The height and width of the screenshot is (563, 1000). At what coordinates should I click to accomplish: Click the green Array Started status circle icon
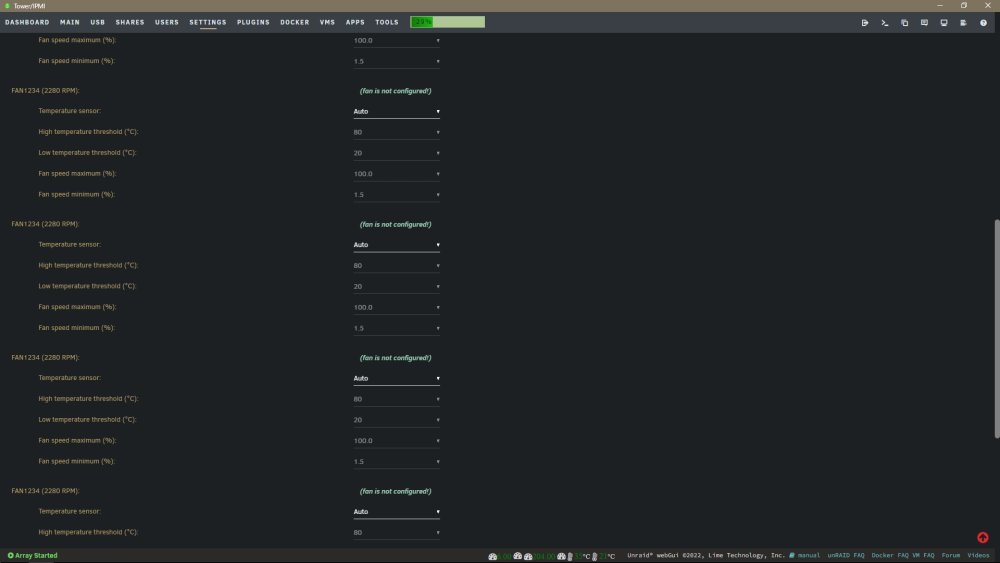(10, 555)
